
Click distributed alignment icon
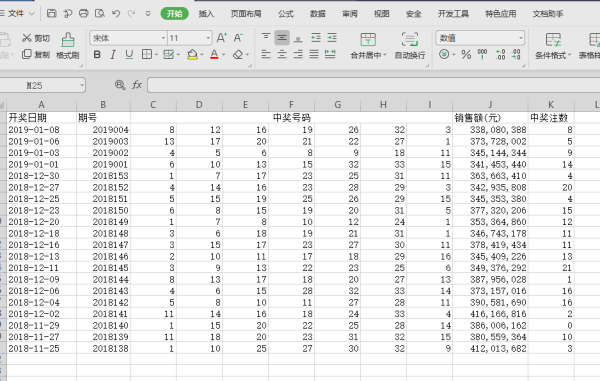[x=330, y=54]
